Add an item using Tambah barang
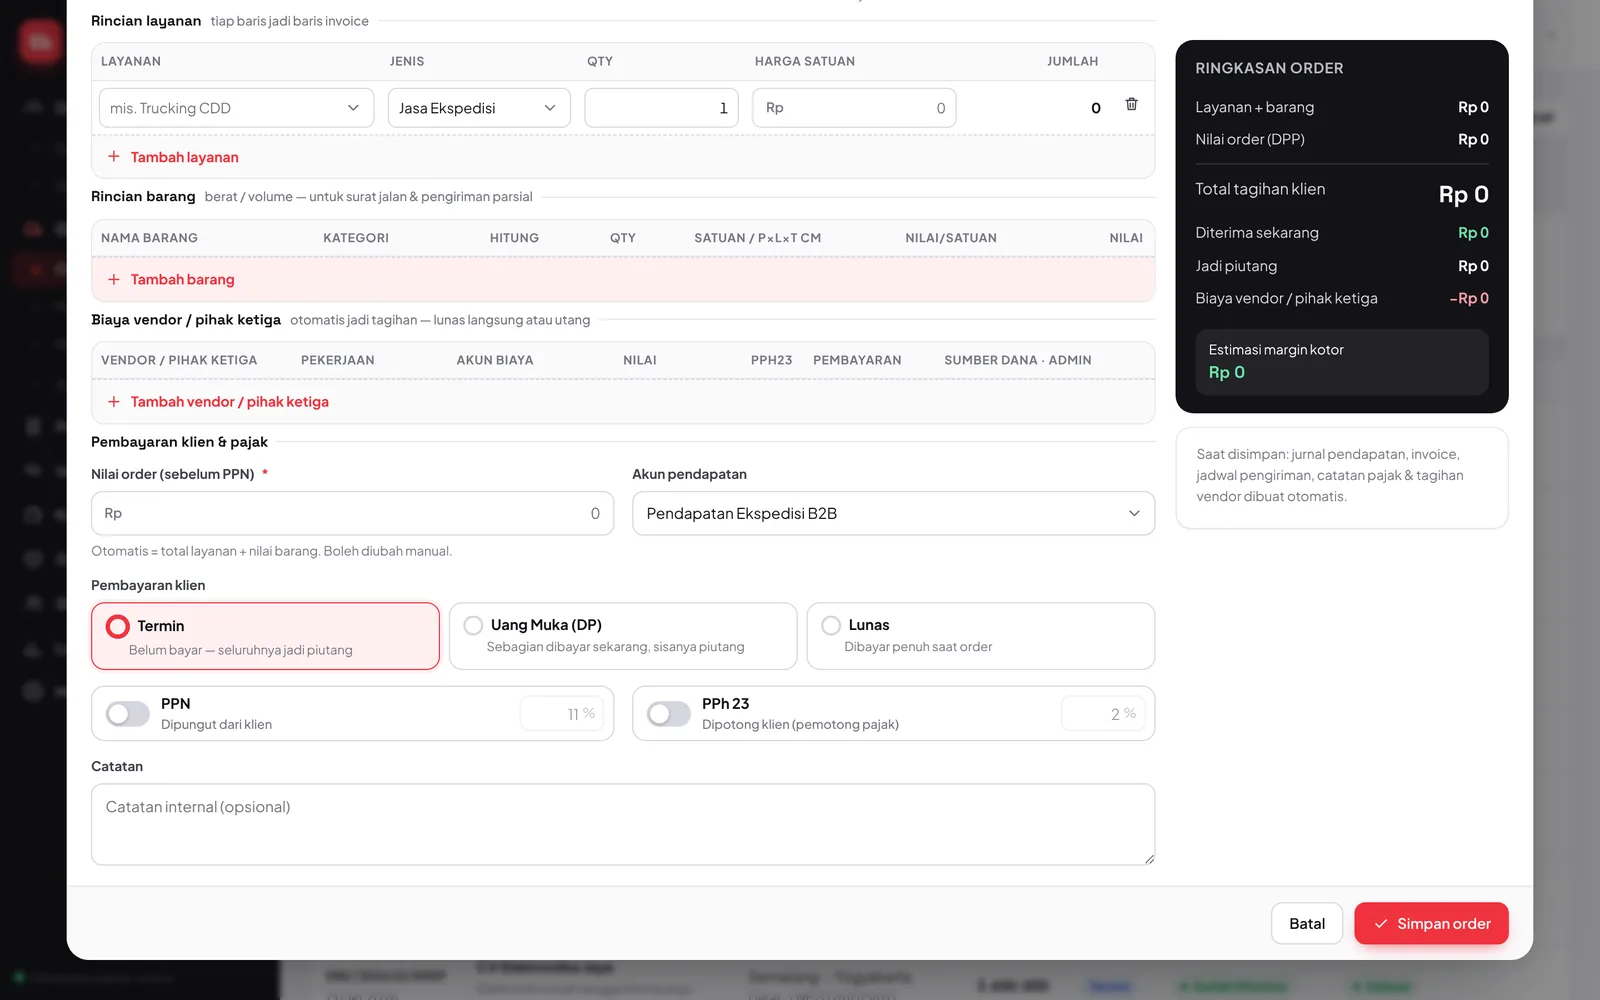Image resolution: width=1600 pixels, height=1000 pixels. coord(171,280)
